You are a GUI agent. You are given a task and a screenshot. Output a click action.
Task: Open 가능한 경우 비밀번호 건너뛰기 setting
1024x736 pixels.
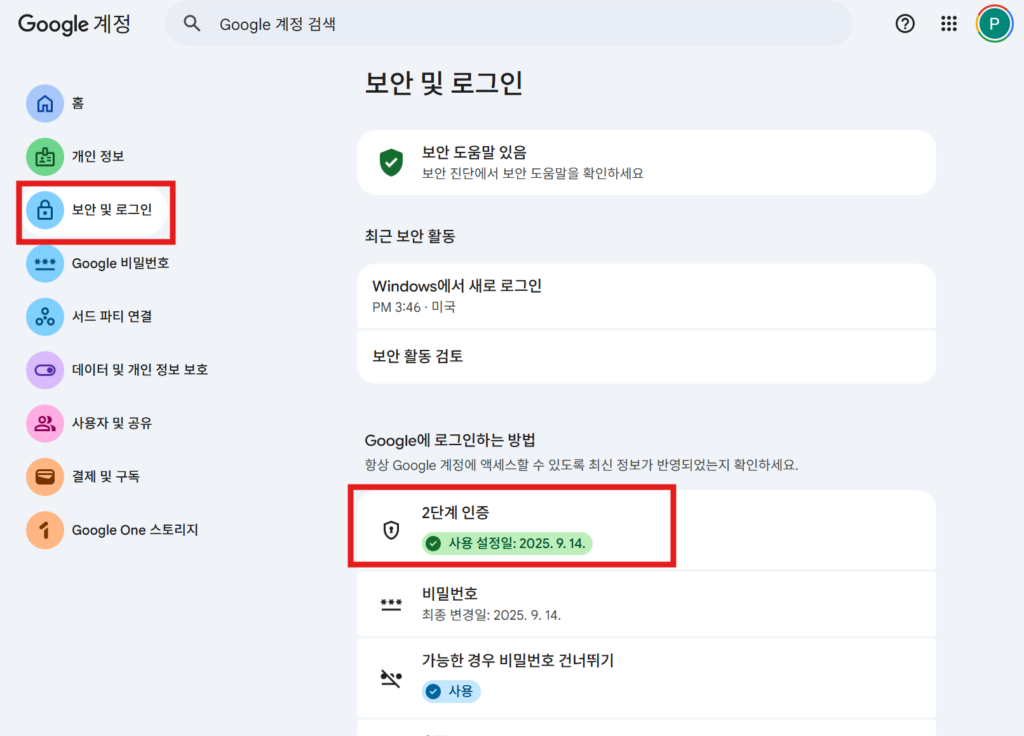tap(645, 676)
